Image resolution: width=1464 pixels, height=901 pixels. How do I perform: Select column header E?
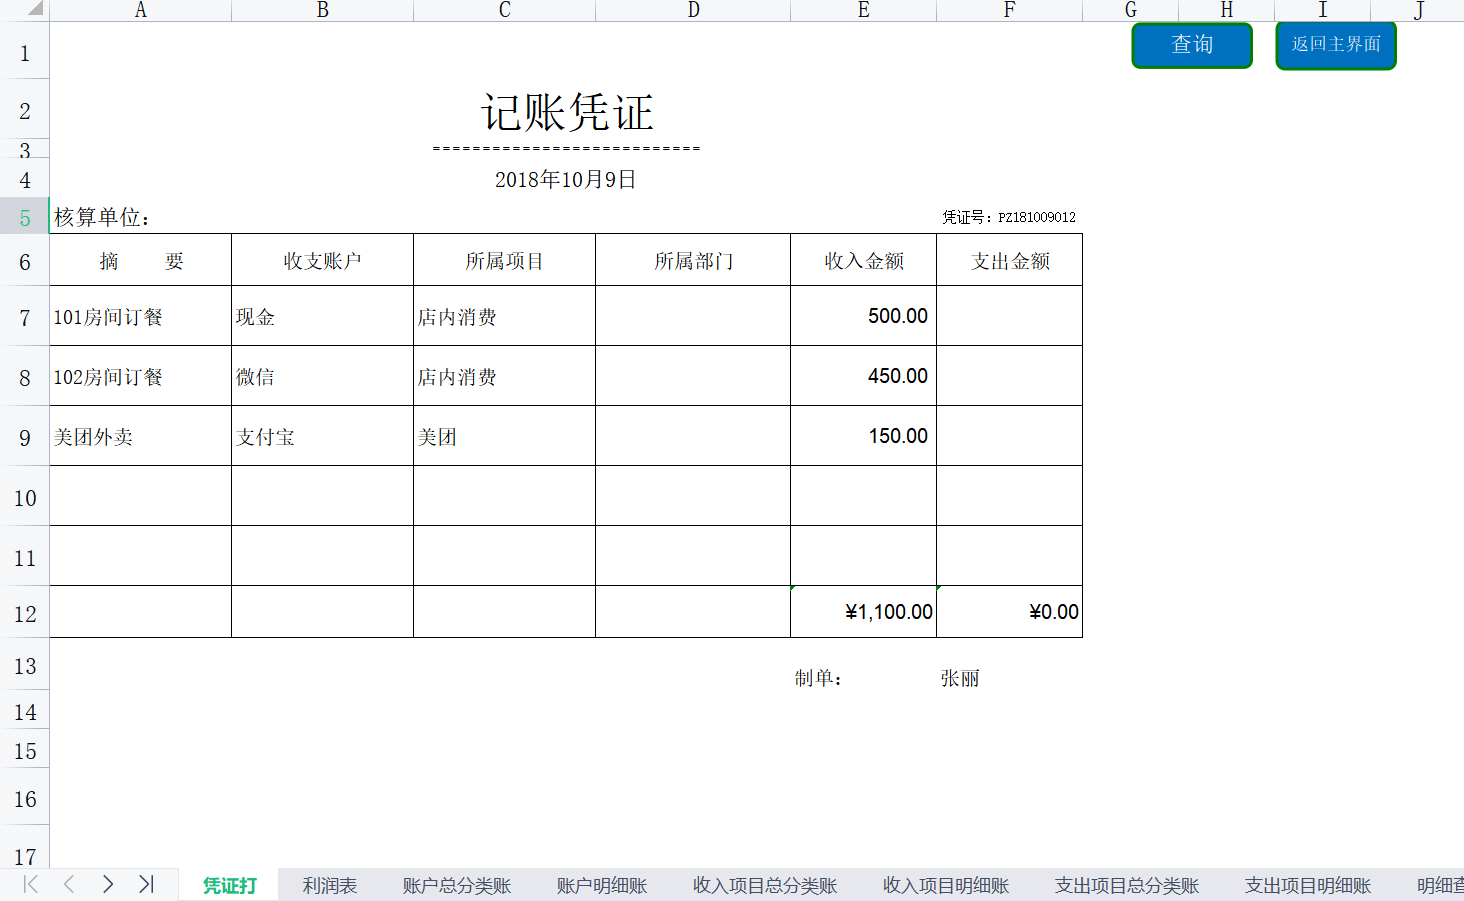coord(862,10)
